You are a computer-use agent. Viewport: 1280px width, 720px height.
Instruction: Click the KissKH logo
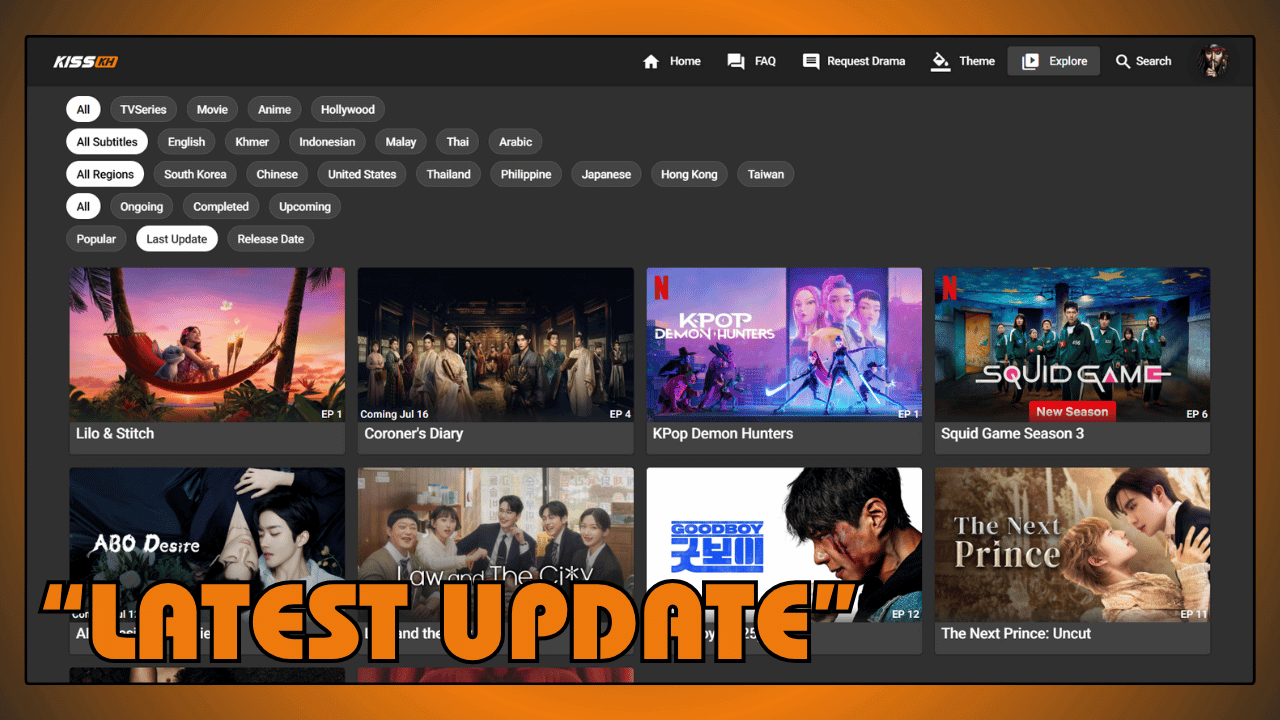(86, 62)
